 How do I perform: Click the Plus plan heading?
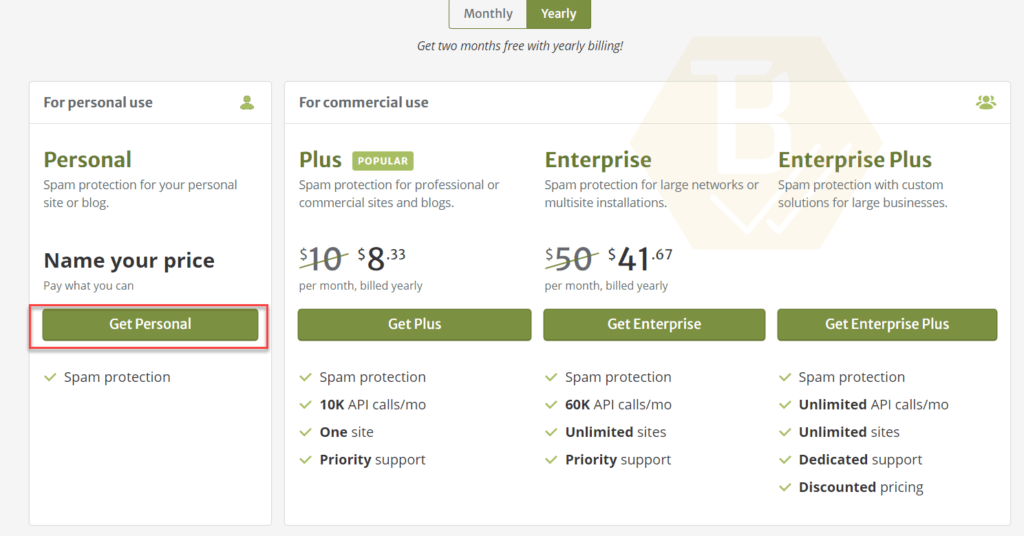(x=320, y=159)
